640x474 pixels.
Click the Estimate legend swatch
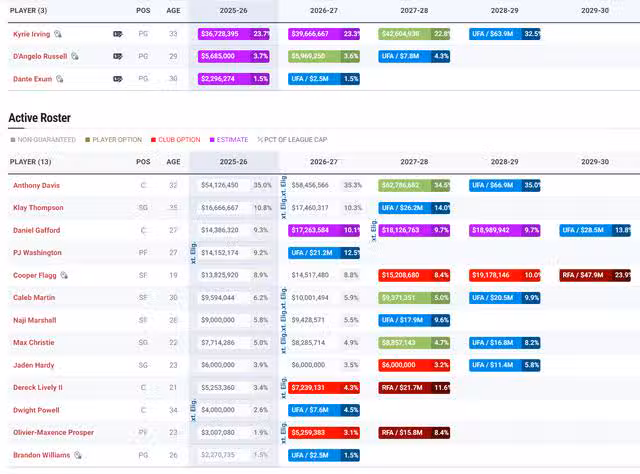(212, 140)
